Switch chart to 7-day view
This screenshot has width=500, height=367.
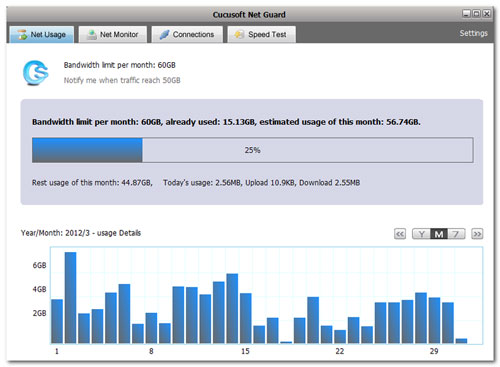pos(456,234)
